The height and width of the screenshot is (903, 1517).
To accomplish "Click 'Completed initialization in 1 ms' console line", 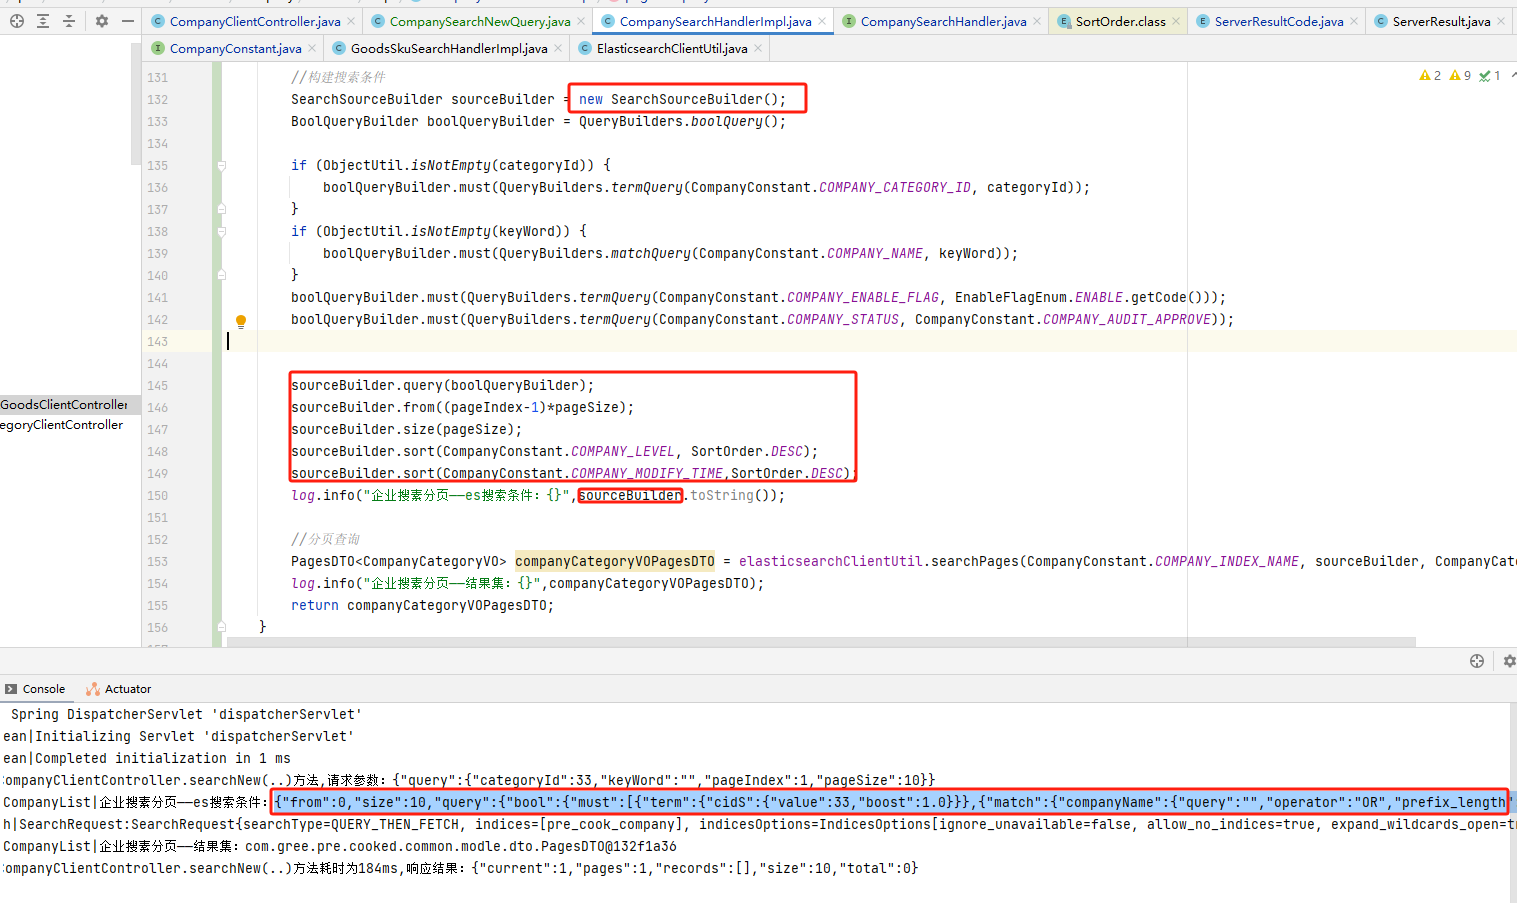I will (x=147, y=758).
